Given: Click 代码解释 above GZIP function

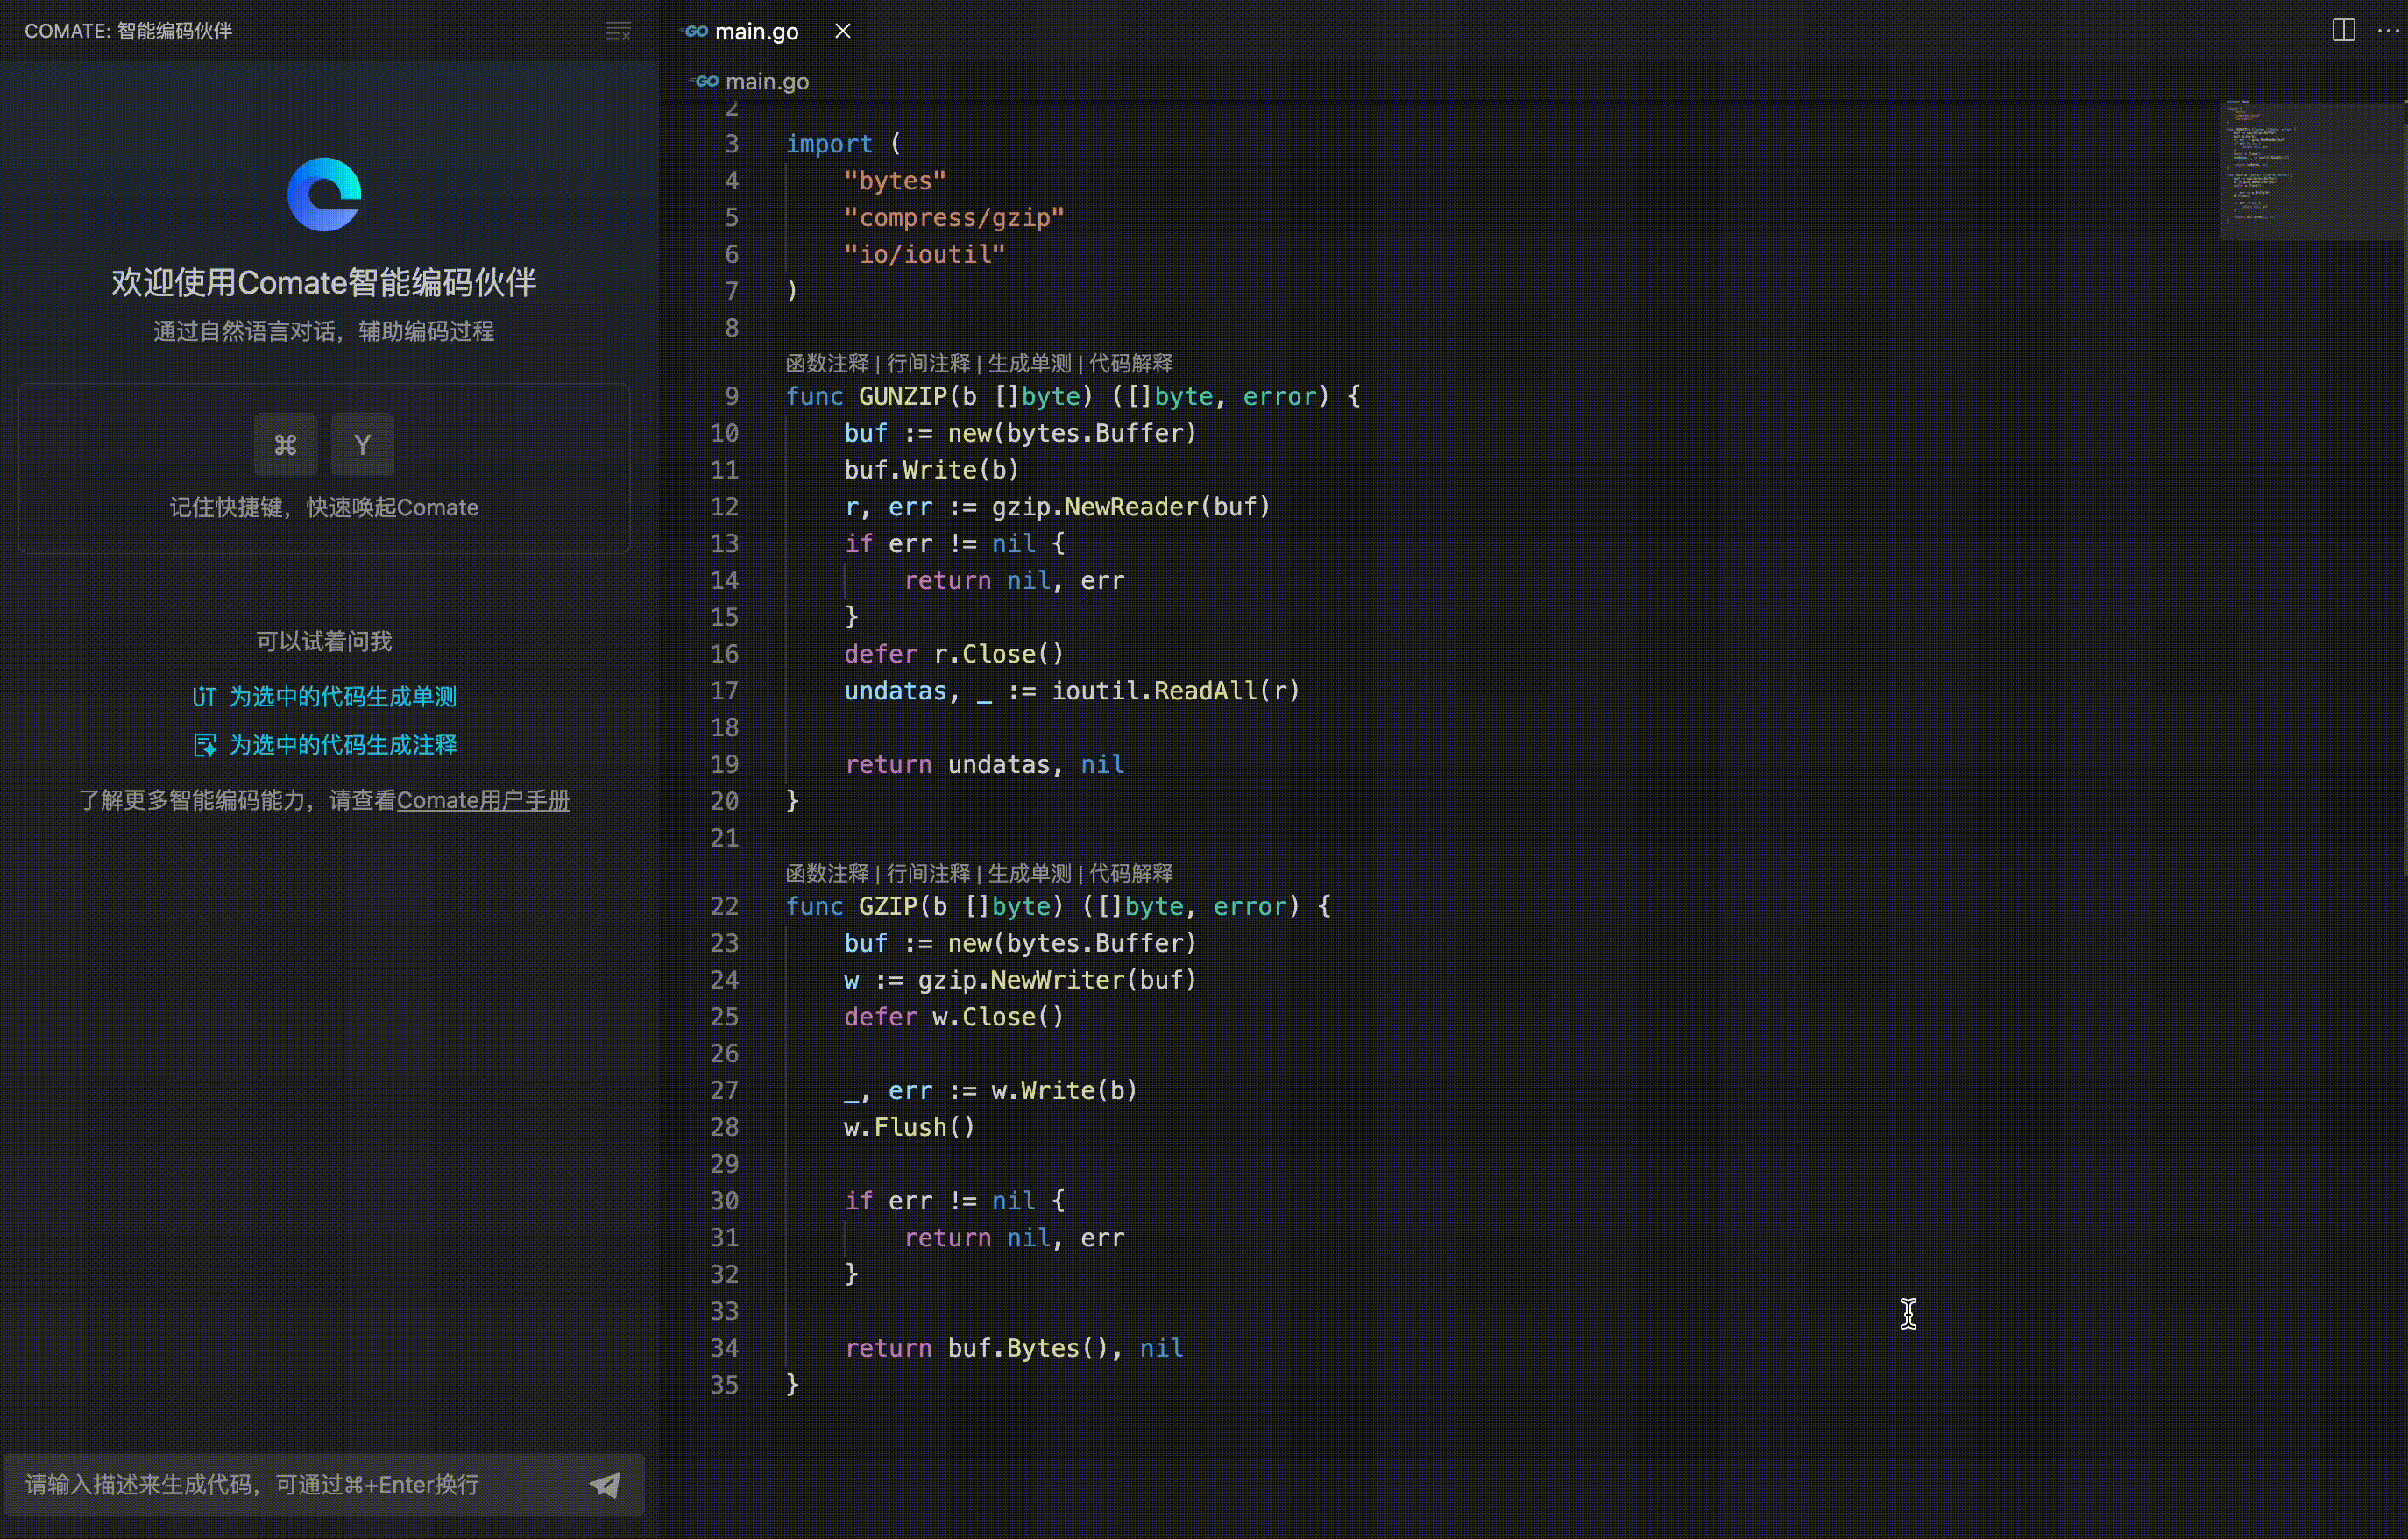Looking at the screenshot, I should (x=1130, y=873).
